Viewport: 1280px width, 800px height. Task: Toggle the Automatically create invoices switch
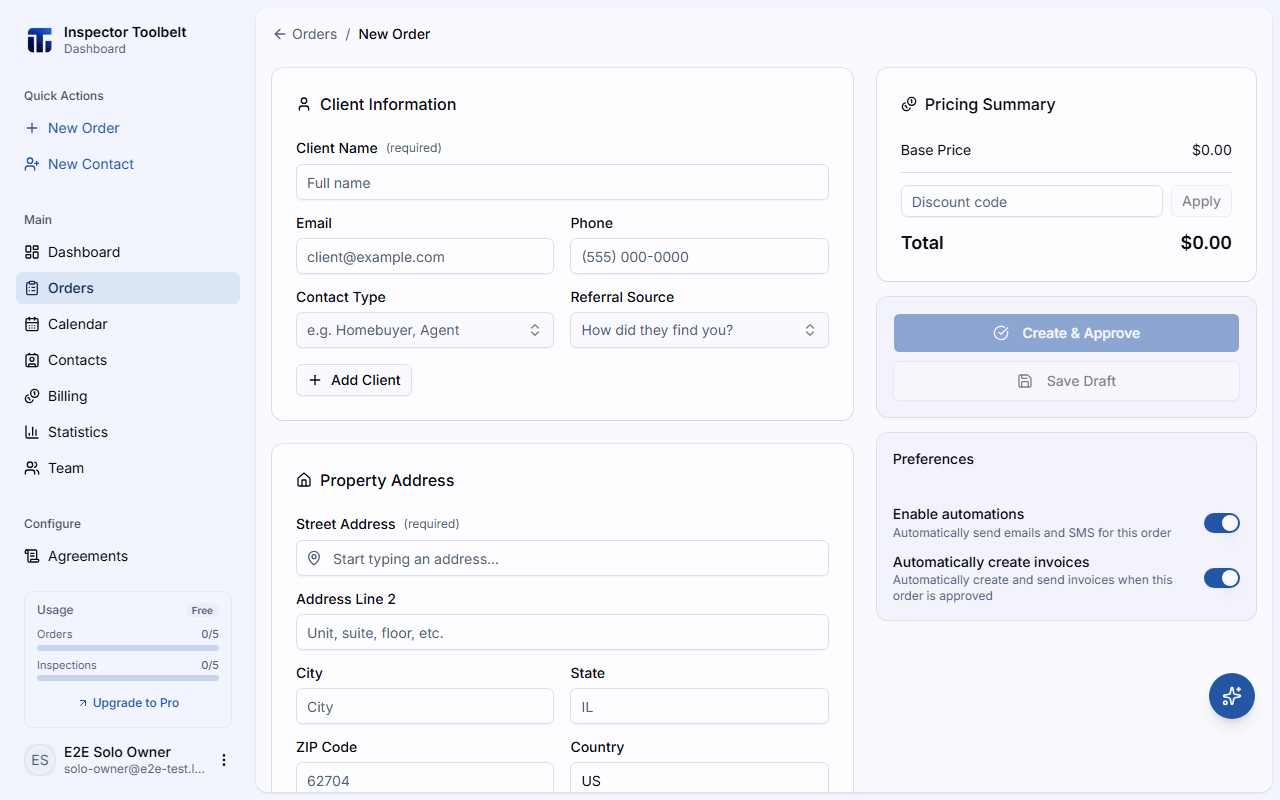click(x=1222, y=578)
